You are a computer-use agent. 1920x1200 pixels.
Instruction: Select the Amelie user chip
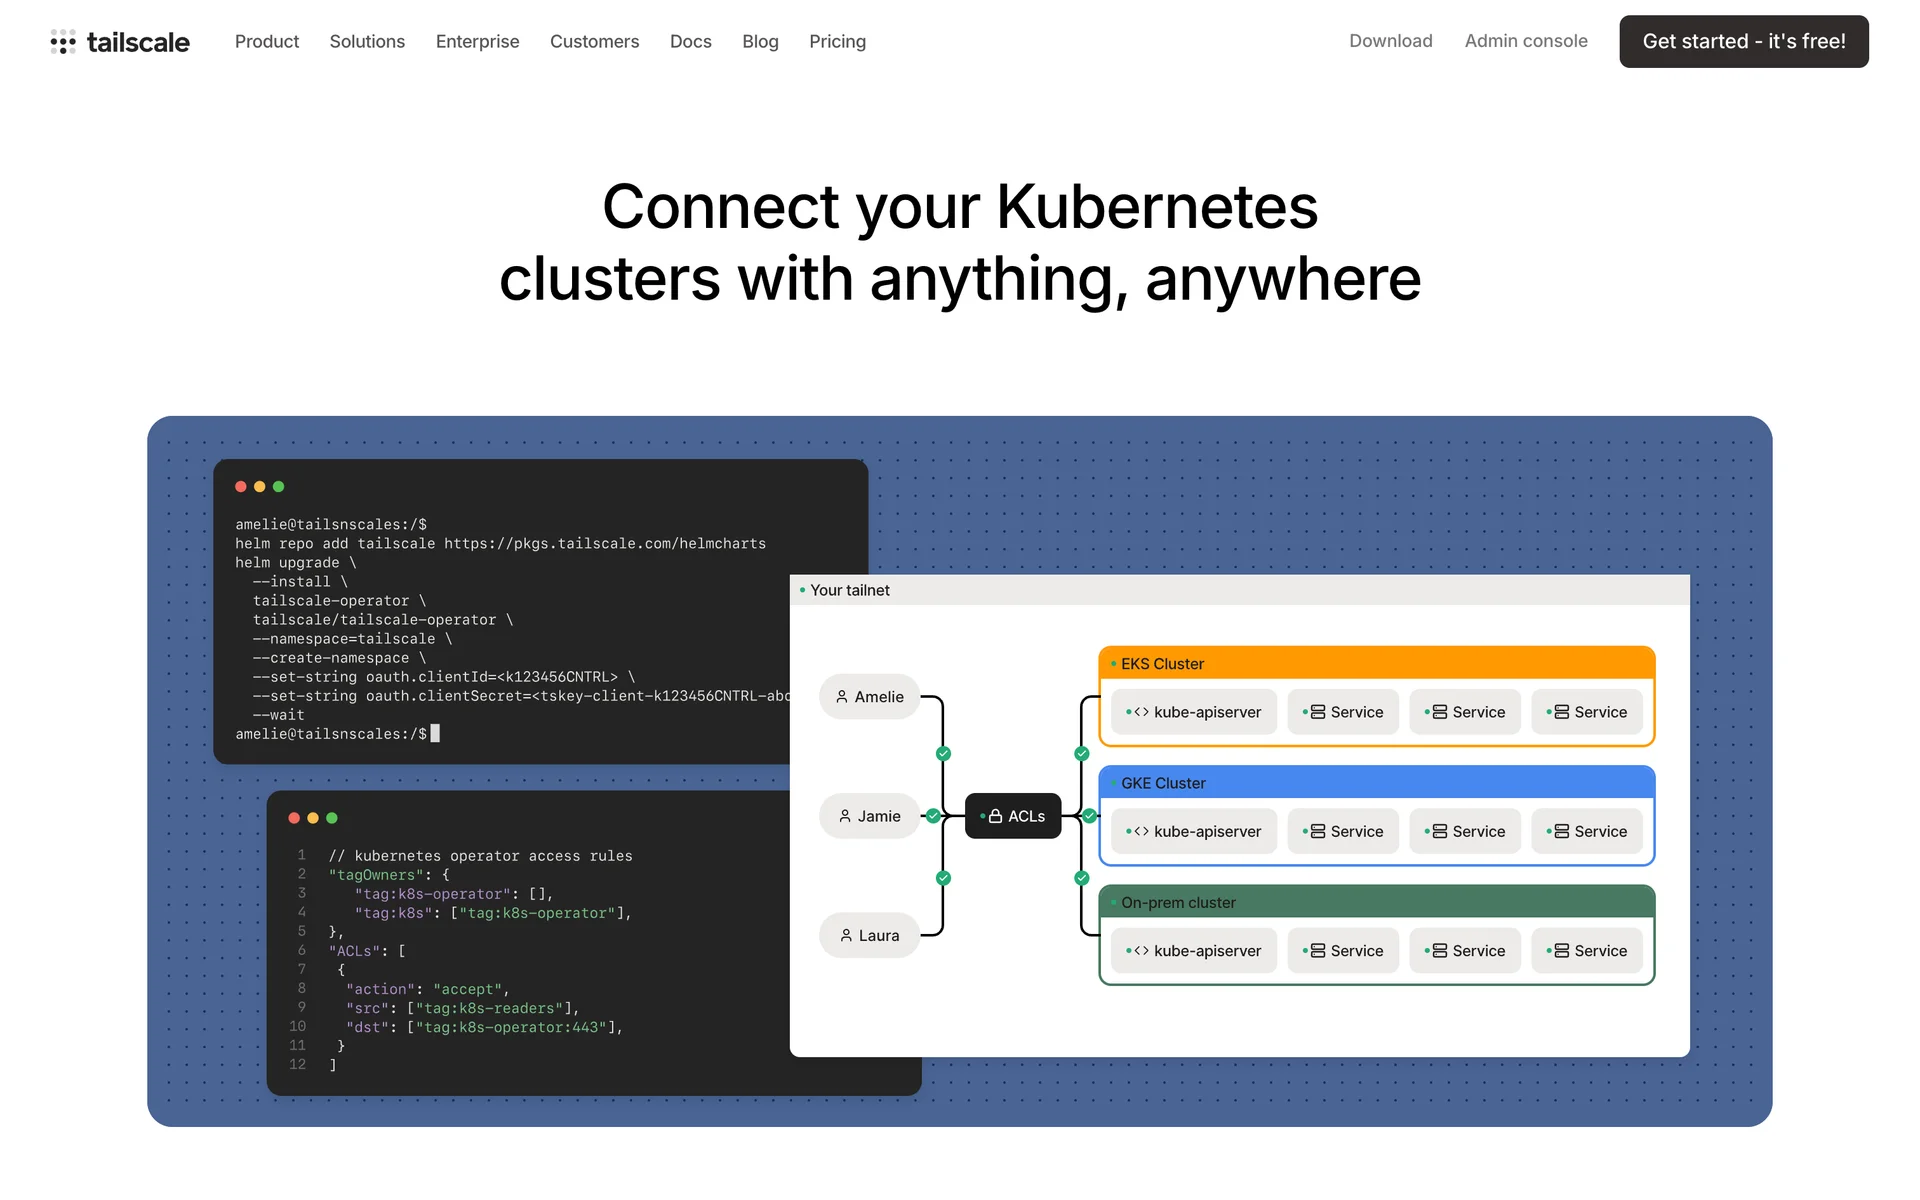click(x=869, y=697)
